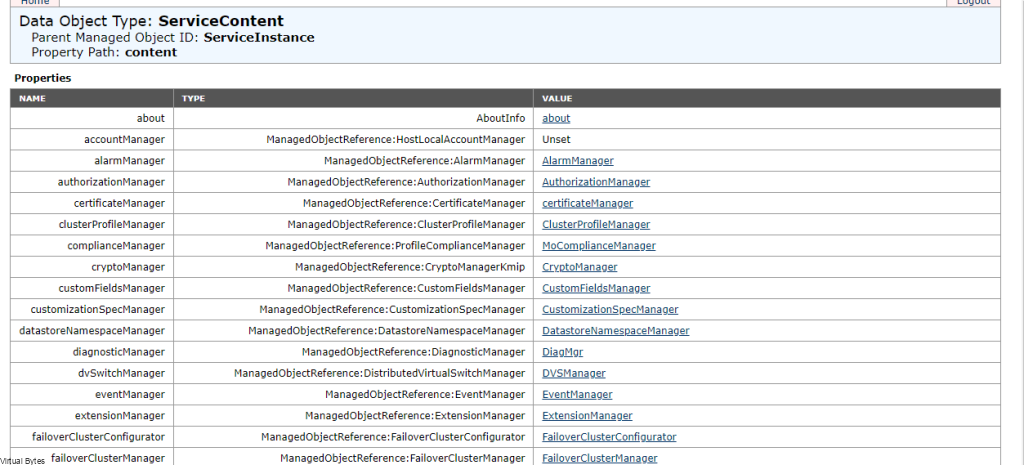Follow the ExtensionManager link
Image resolution: width=1024 pixels, height=465 pixels.
click(587, 415)
